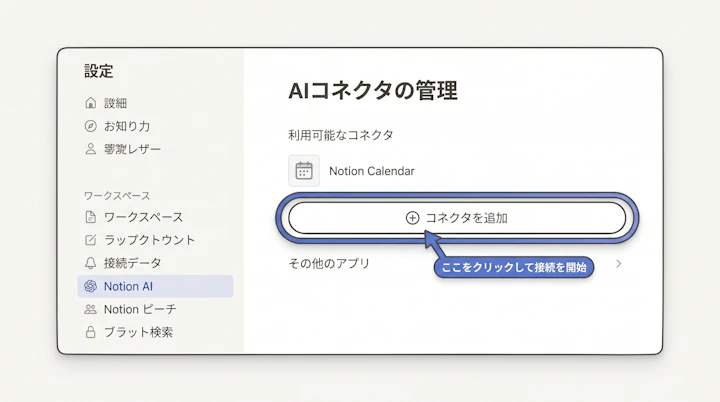The image size is (720, 402).
Task: Click the document icon beside ワークスペース item
Action: point(91,217)
